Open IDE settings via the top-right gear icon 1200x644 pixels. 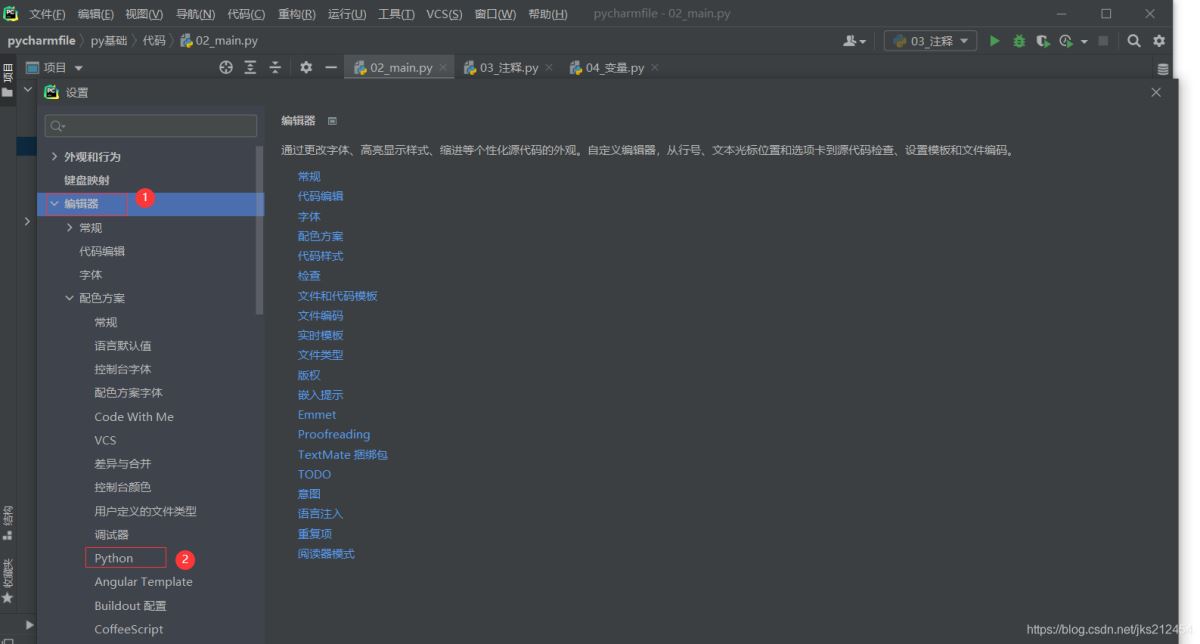pyautogui.click(x=1158, y=41)
